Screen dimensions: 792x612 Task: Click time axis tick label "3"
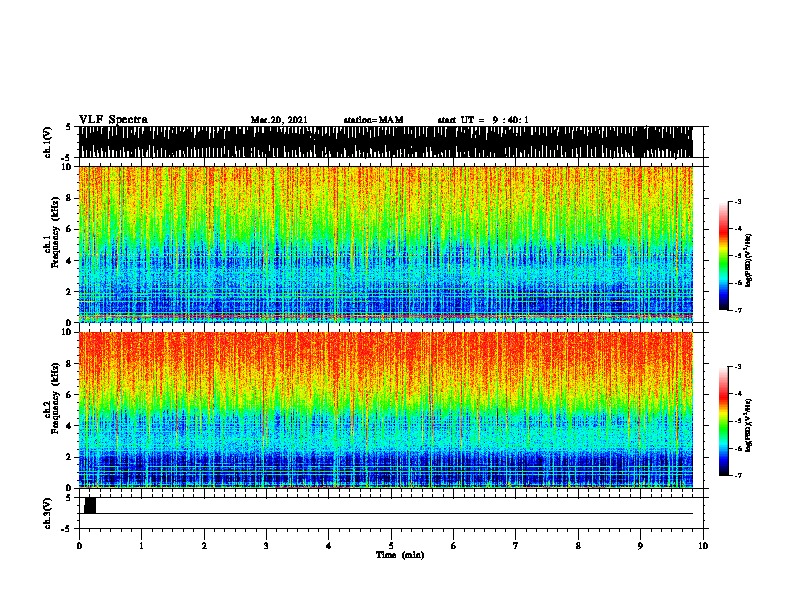(266, 546)
